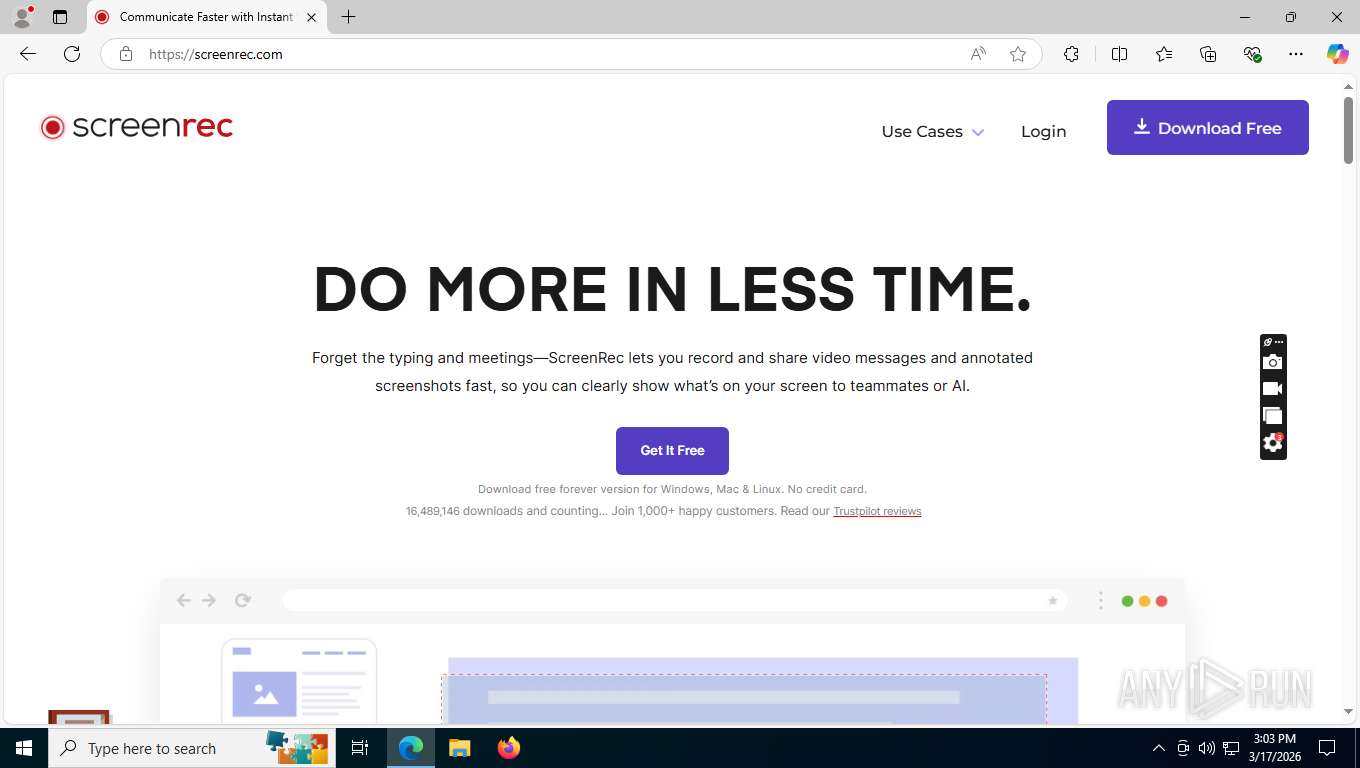Open the clock showing 3:03 PM
The image size is (1360, 768).
[x=1273, y=748]
